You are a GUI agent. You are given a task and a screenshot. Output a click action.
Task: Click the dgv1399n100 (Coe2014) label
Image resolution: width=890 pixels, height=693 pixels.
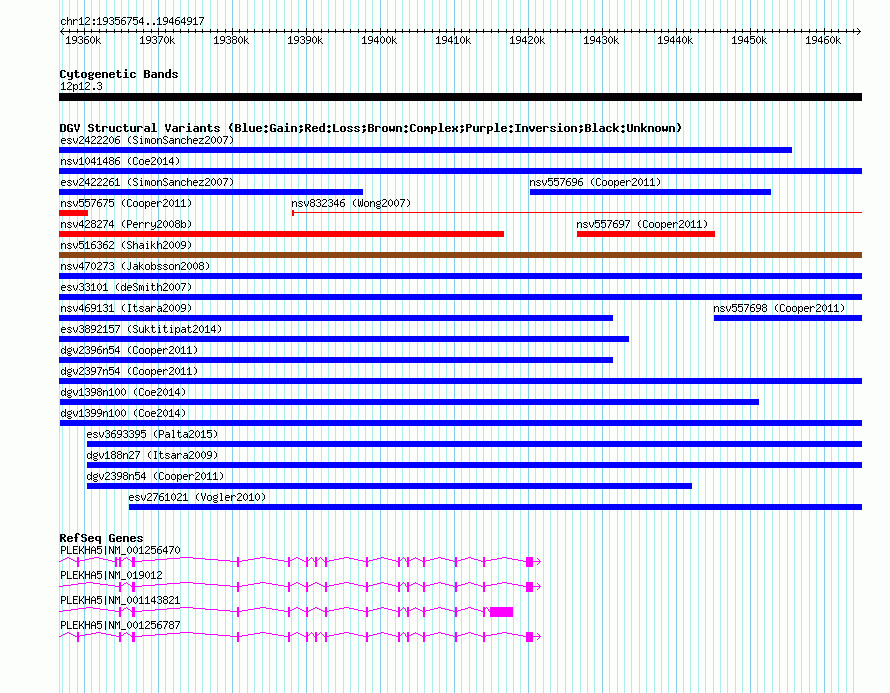[x=123, y=413]
